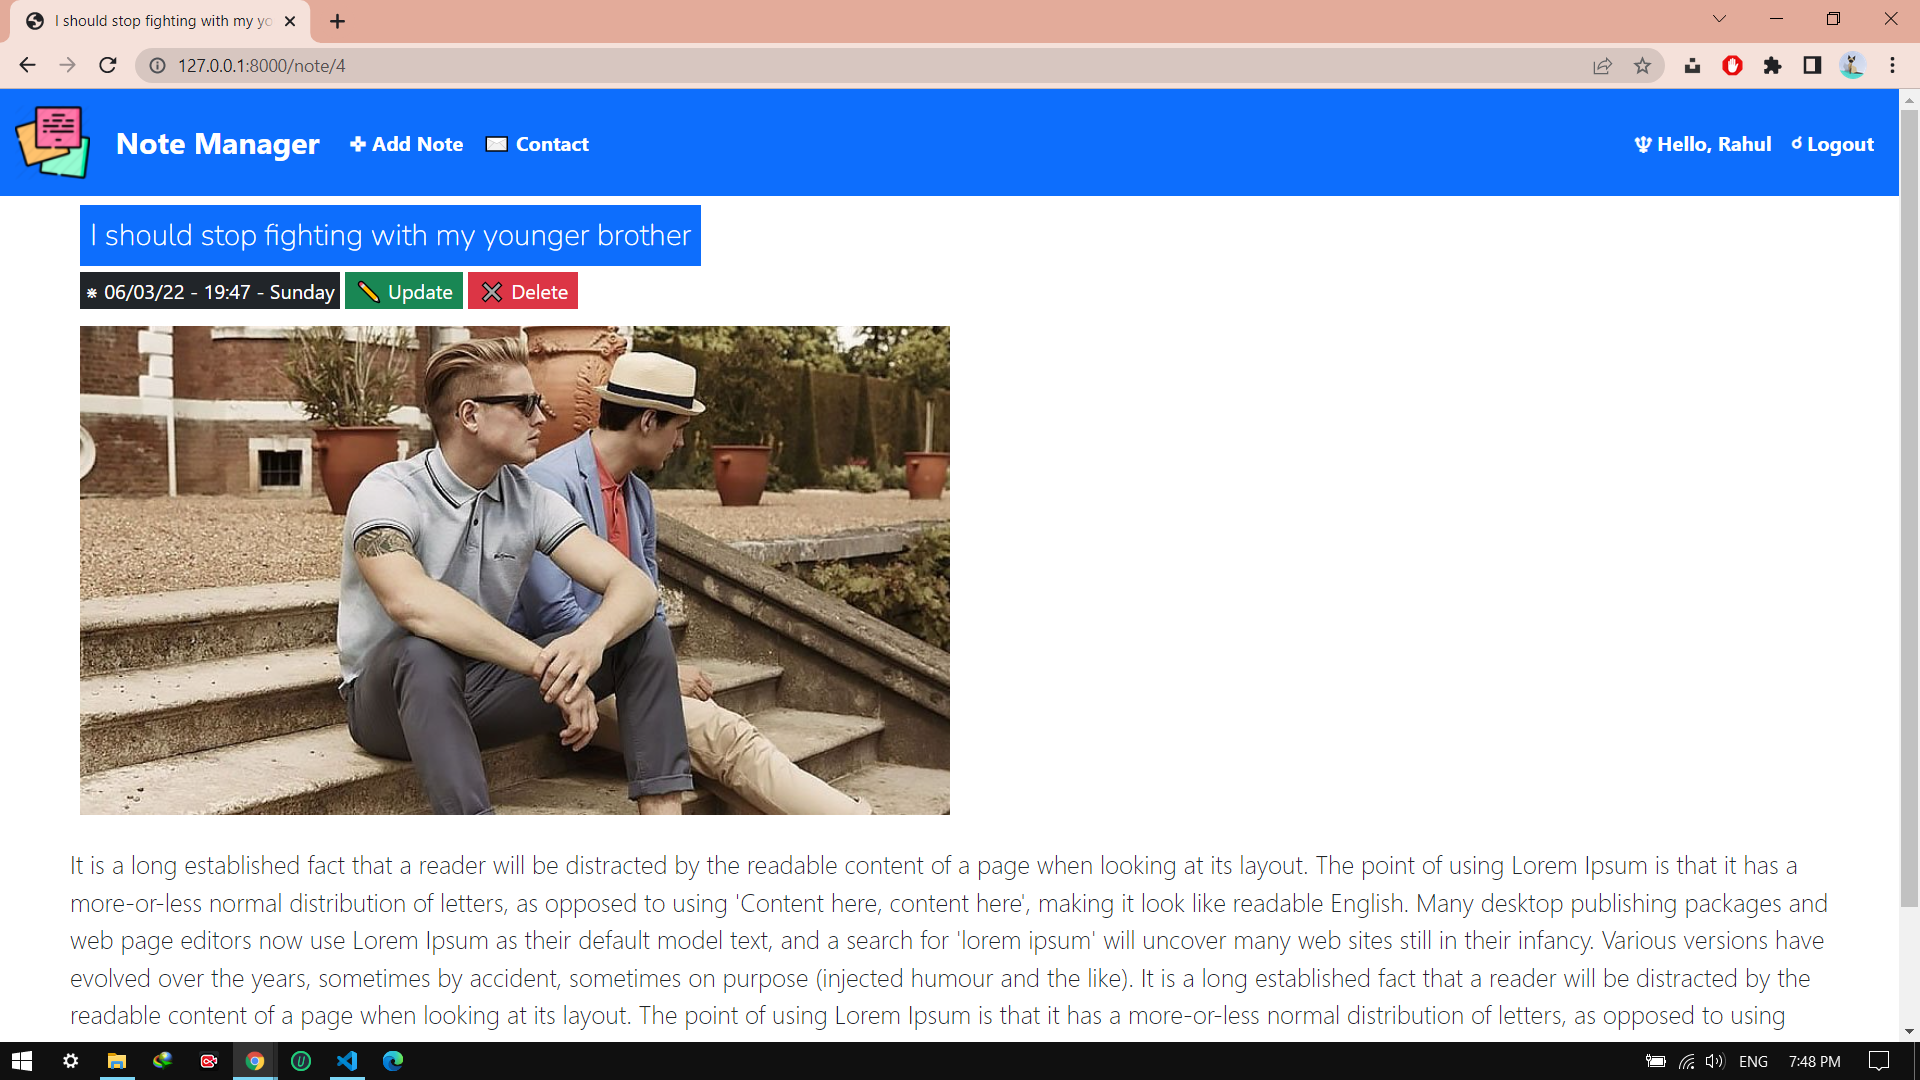1920x1080 pixels.
Task: Open the Chrome three-dot menu
Action: 1892,66
